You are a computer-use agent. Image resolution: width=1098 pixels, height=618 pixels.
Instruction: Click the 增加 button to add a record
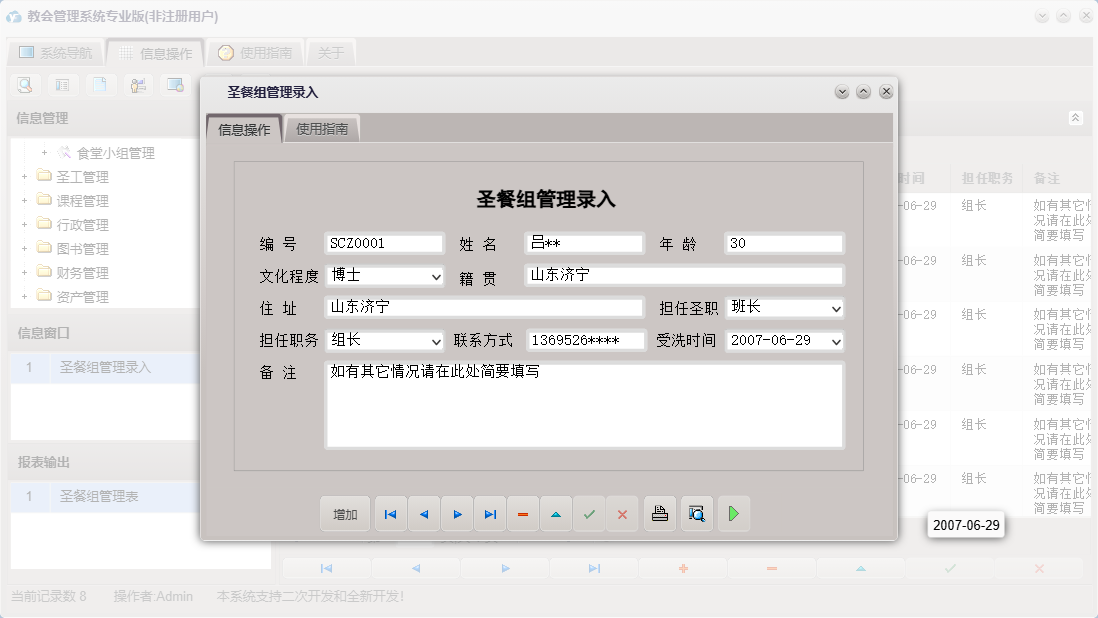point(344,513)
